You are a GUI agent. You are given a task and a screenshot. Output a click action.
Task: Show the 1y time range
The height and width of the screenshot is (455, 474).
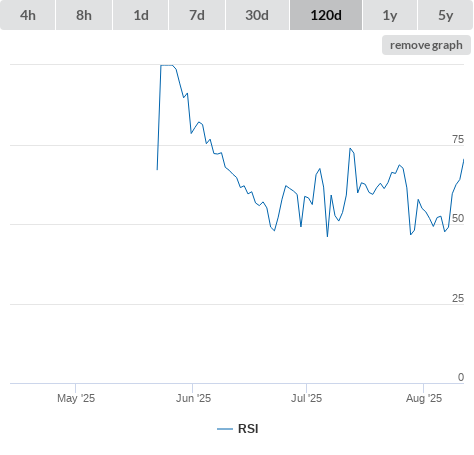click(x=390, y=15)
